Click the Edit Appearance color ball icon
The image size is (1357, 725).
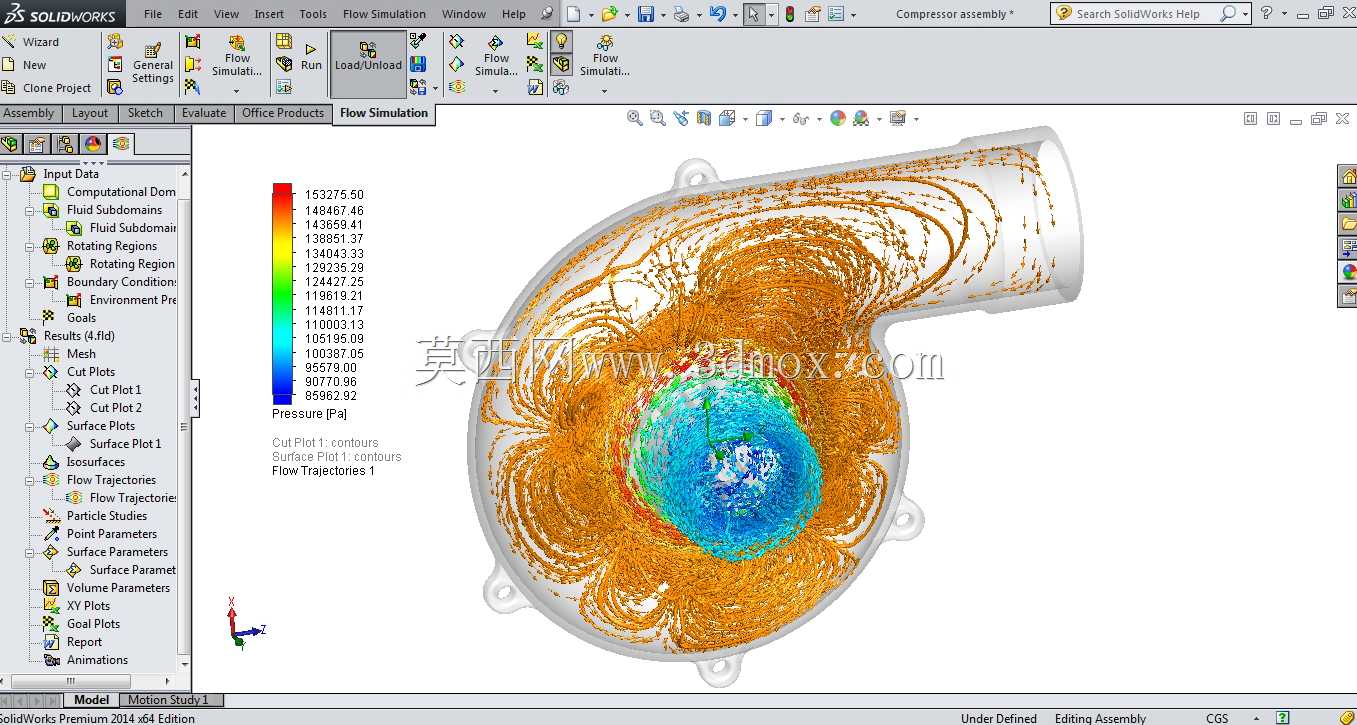pyautogui.click(x=838, y=118)
